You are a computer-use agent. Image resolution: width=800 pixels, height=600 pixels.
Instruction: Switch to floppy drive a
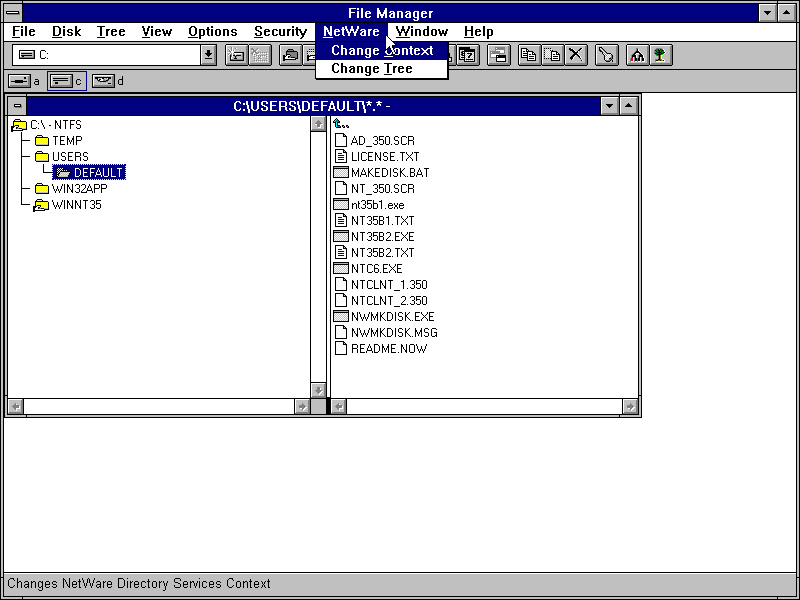click(19, 81)
